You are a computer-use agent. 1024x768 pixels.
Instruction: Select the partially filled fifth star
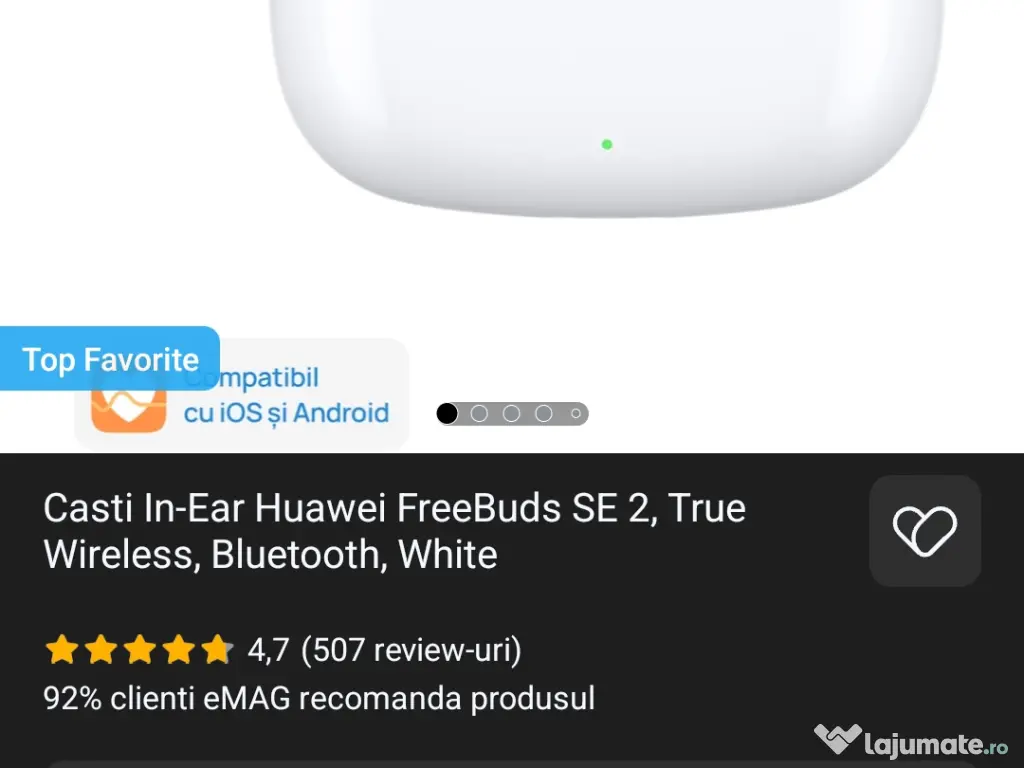point(216,649)
